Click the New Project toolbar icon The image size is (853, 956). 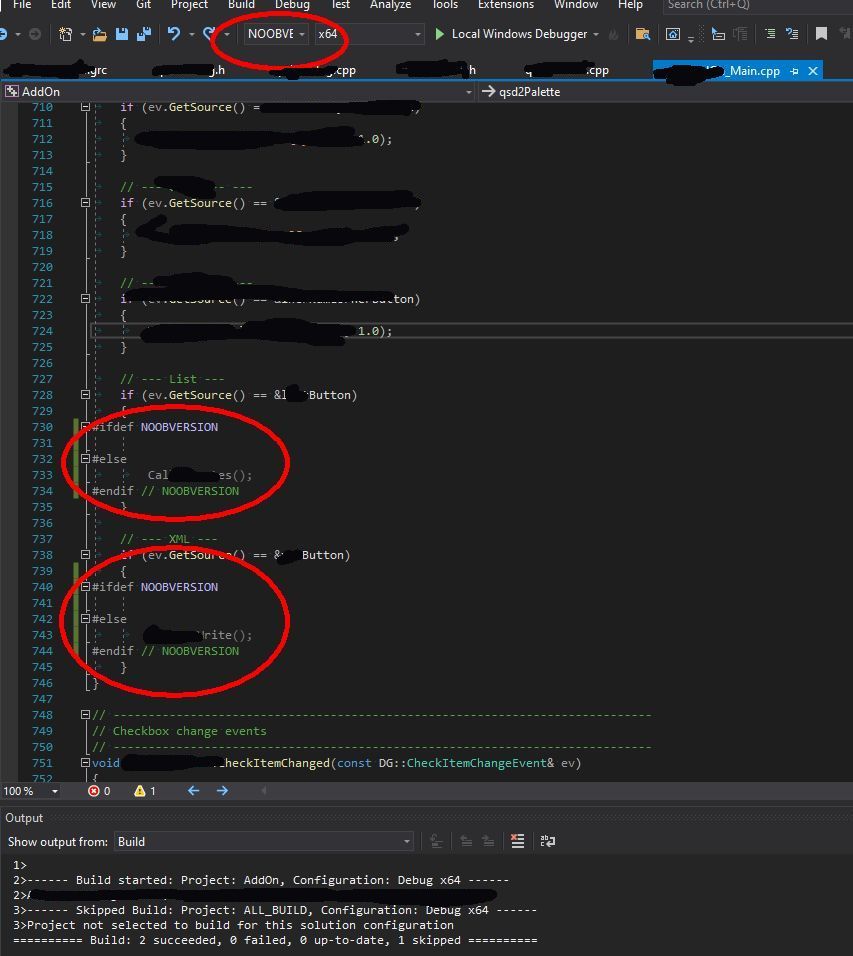pyautogui.click(x=65, y=34)
